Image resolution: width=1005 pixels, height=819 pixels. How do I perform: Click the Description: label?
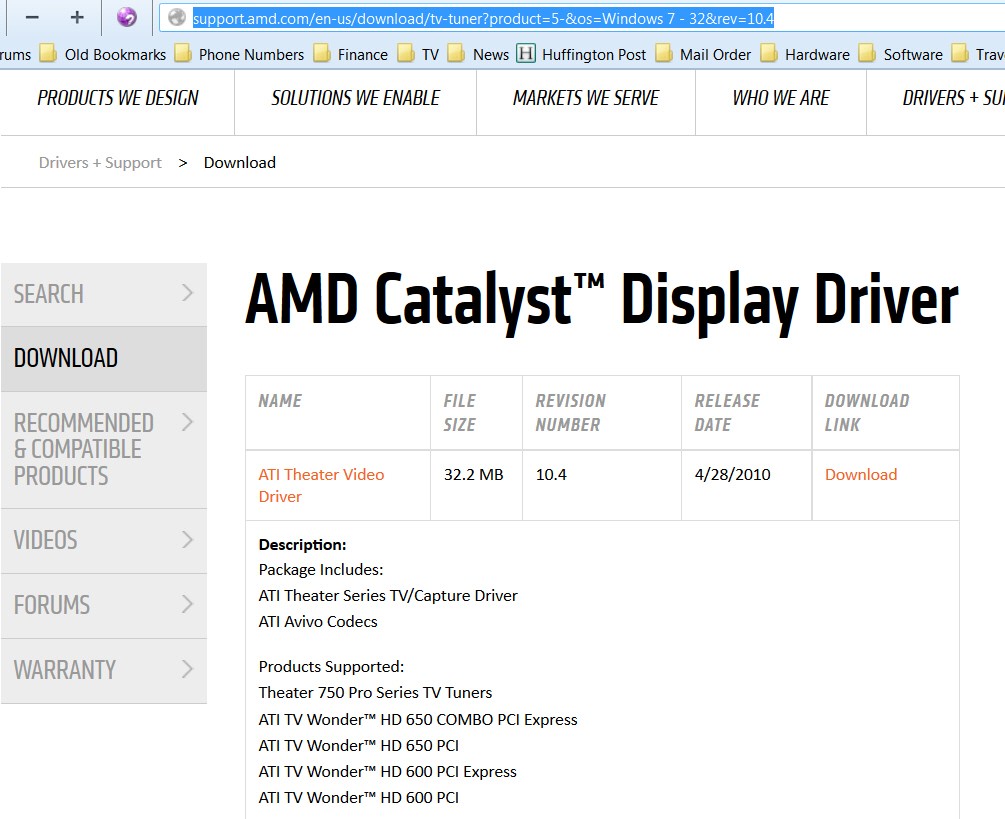pos(303,545)
